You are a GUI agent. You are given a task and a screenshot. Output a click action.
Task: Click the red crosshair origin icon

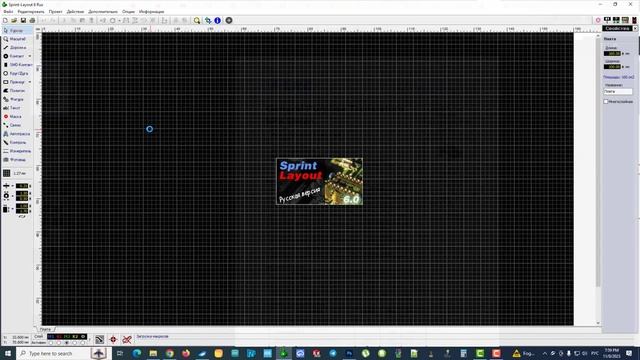113,340
